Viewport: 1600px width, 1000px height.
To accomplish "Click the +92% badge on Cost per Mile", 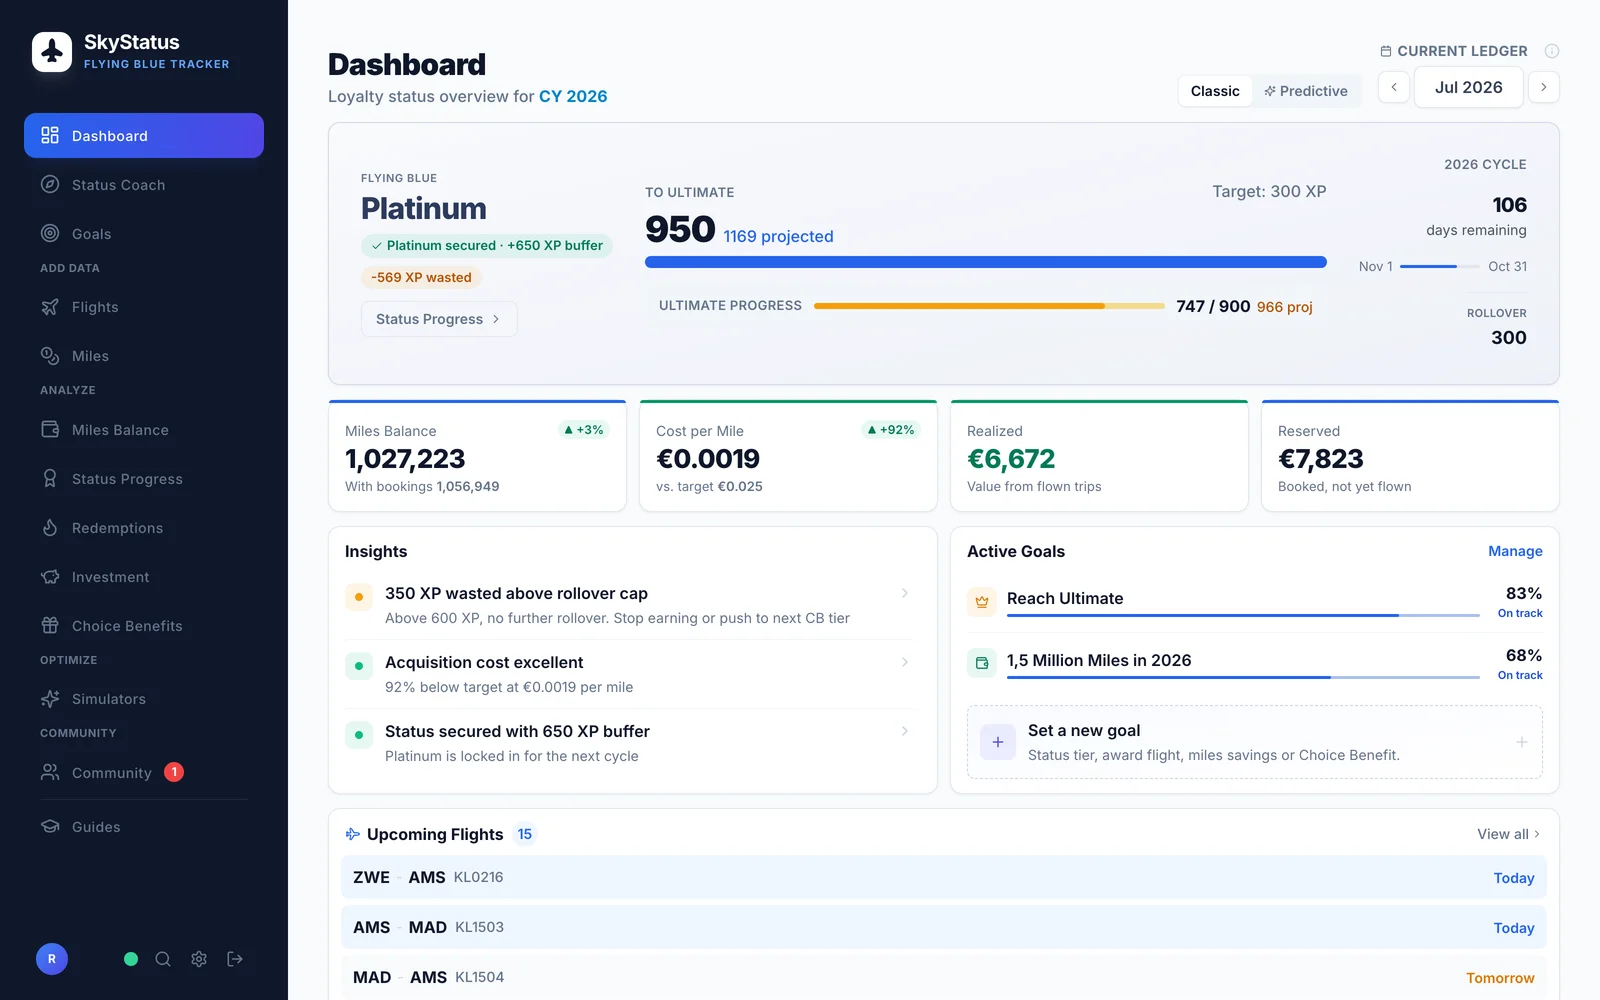I will [x=890, y=430].
